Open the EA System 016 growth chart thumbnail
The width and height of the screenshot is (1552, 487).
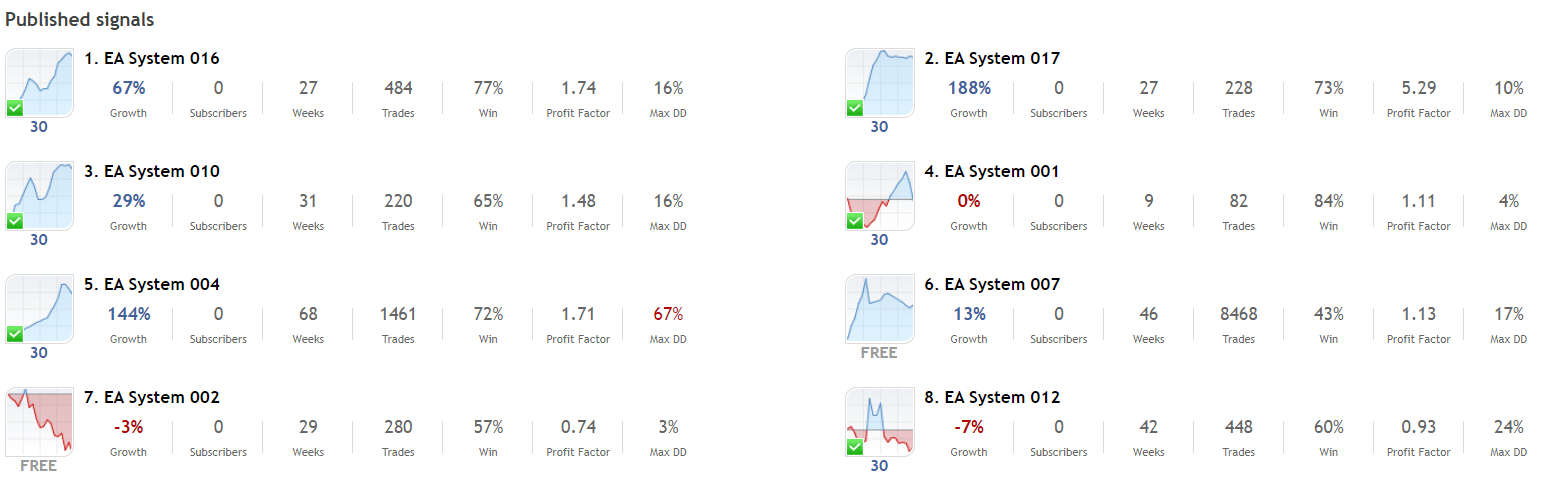(40, 82)
